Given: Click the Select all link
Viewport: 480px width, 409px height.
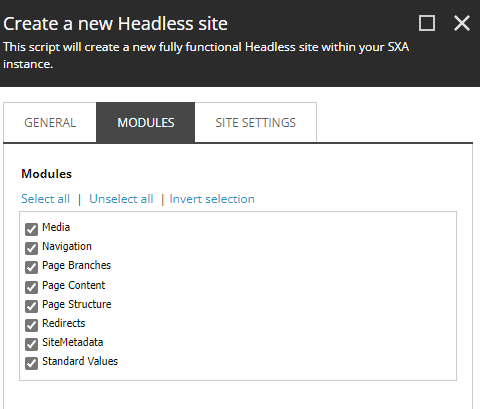Looking at the screenshot, I should 46,199.
